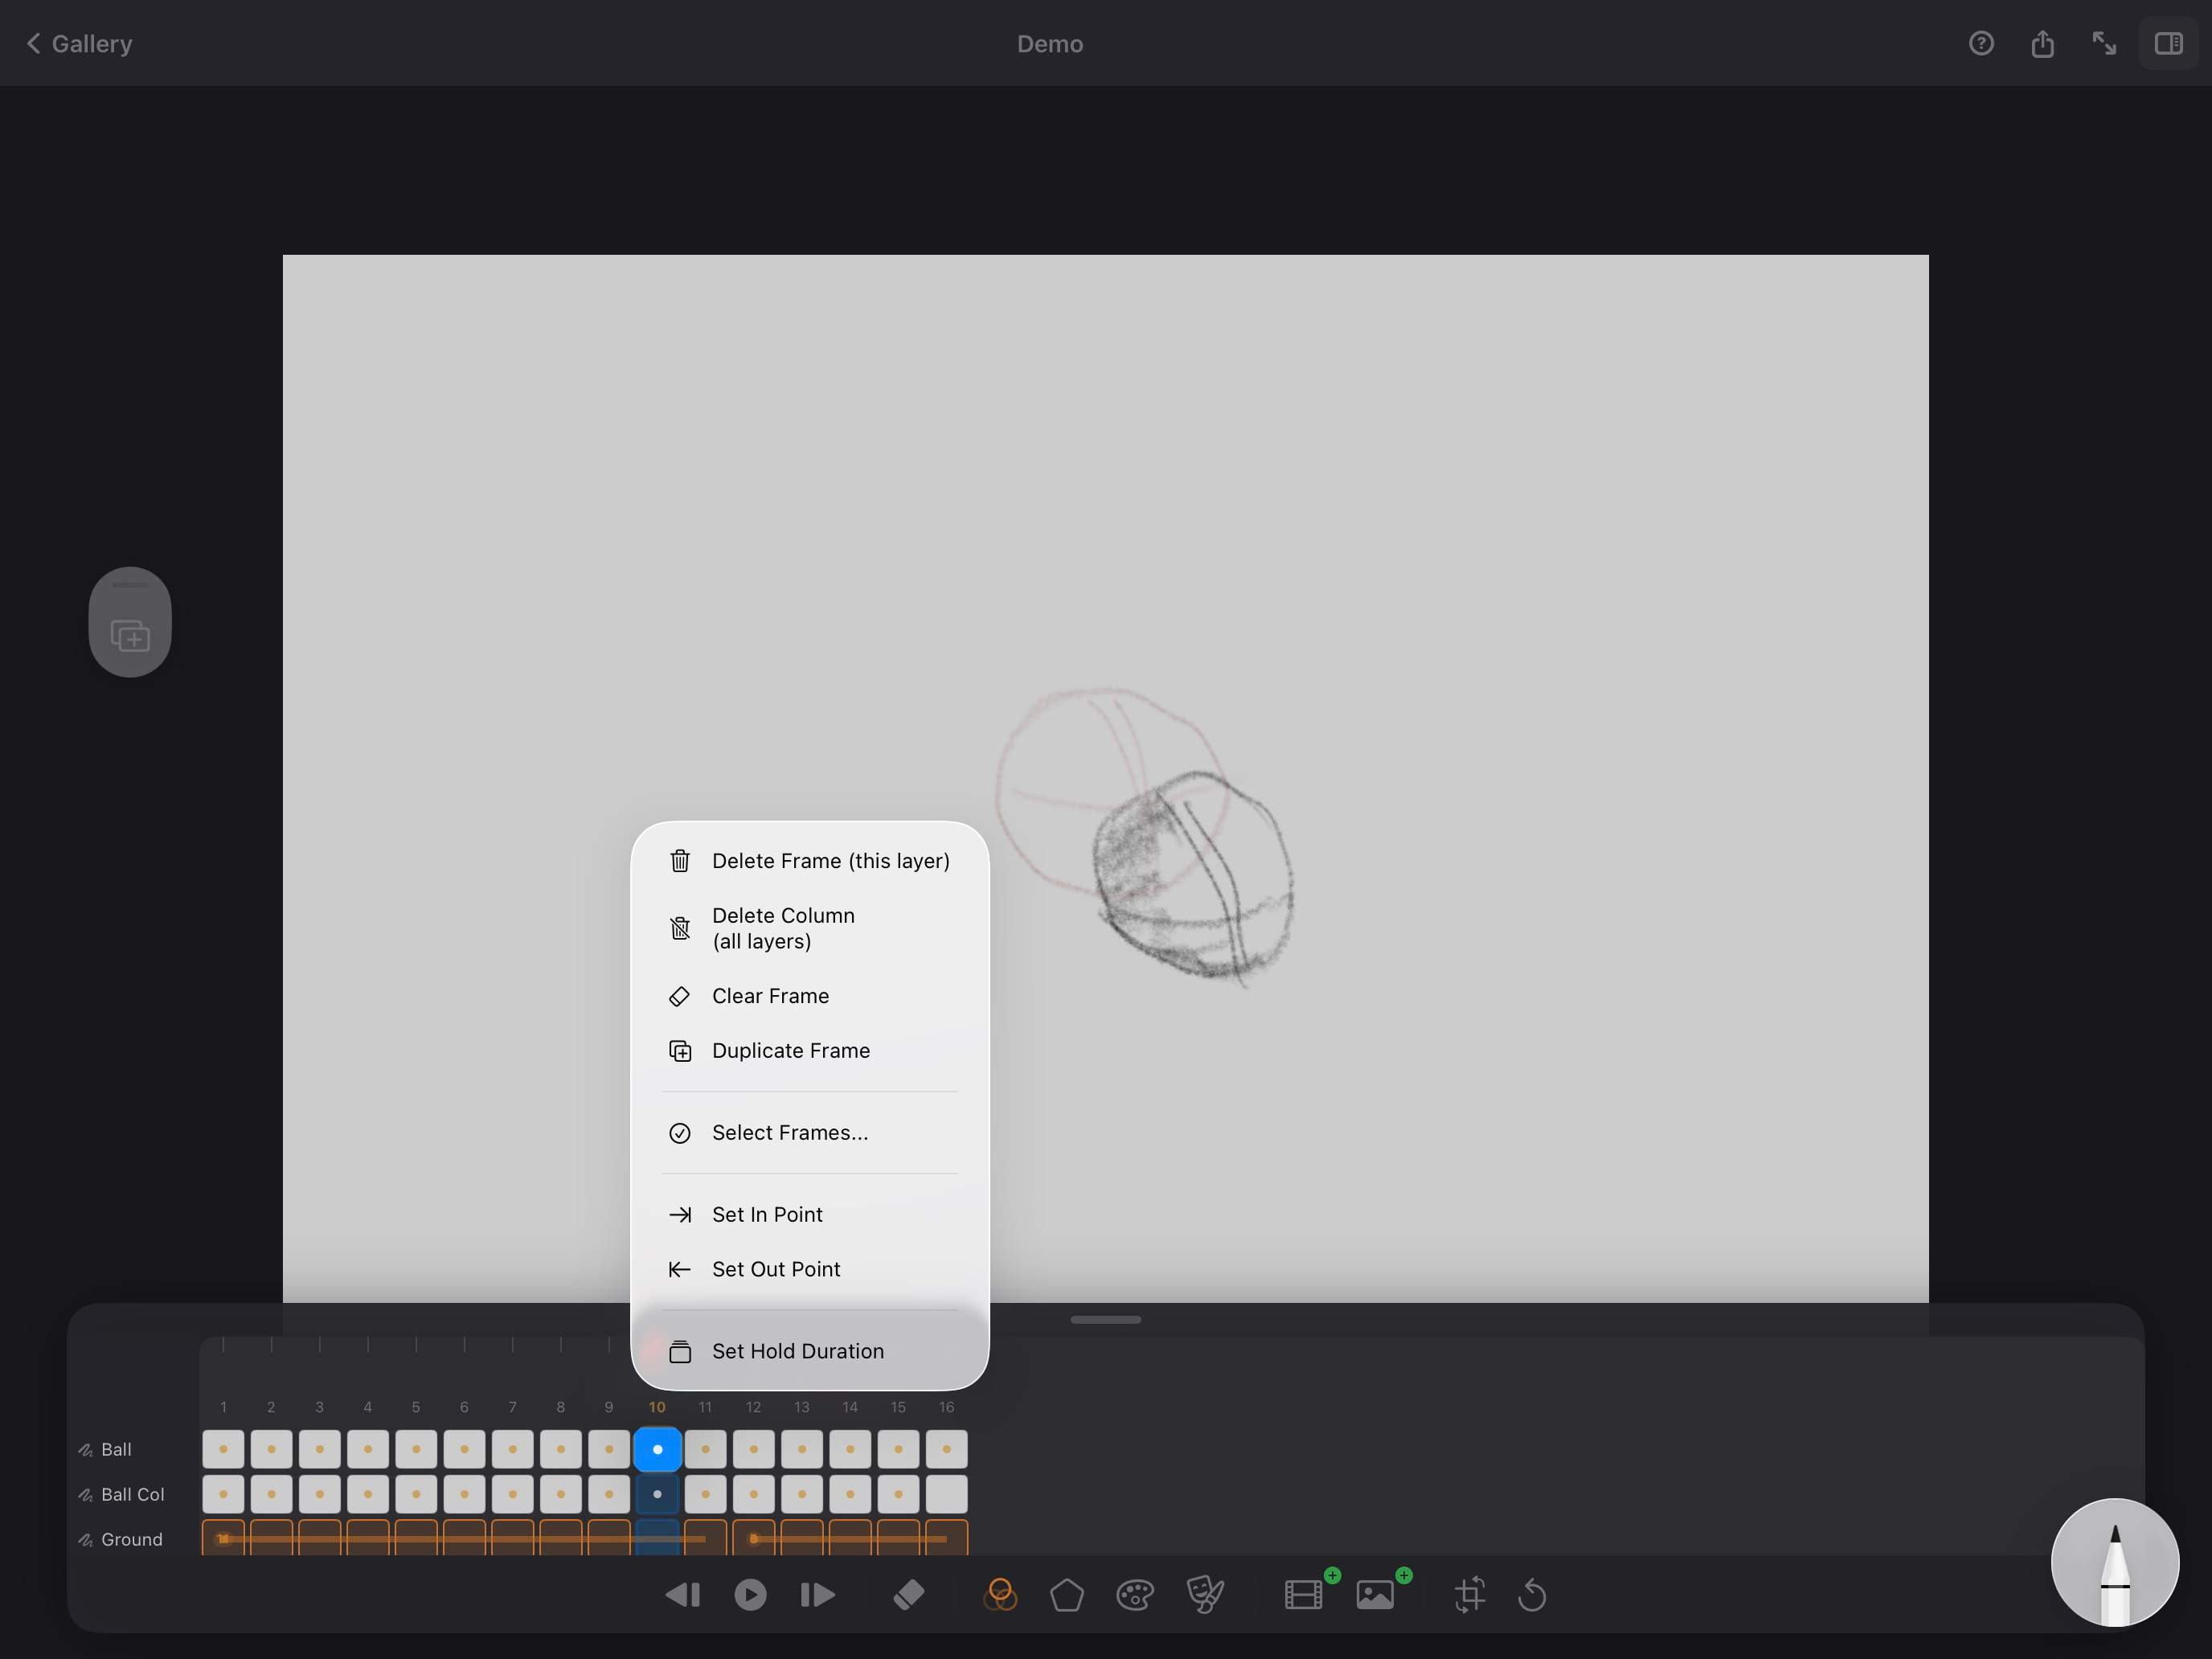This screenshot has width=2212, height=1659.
Task: Select frame 8 on Ball layer
Action: [x=561, y=1450]
